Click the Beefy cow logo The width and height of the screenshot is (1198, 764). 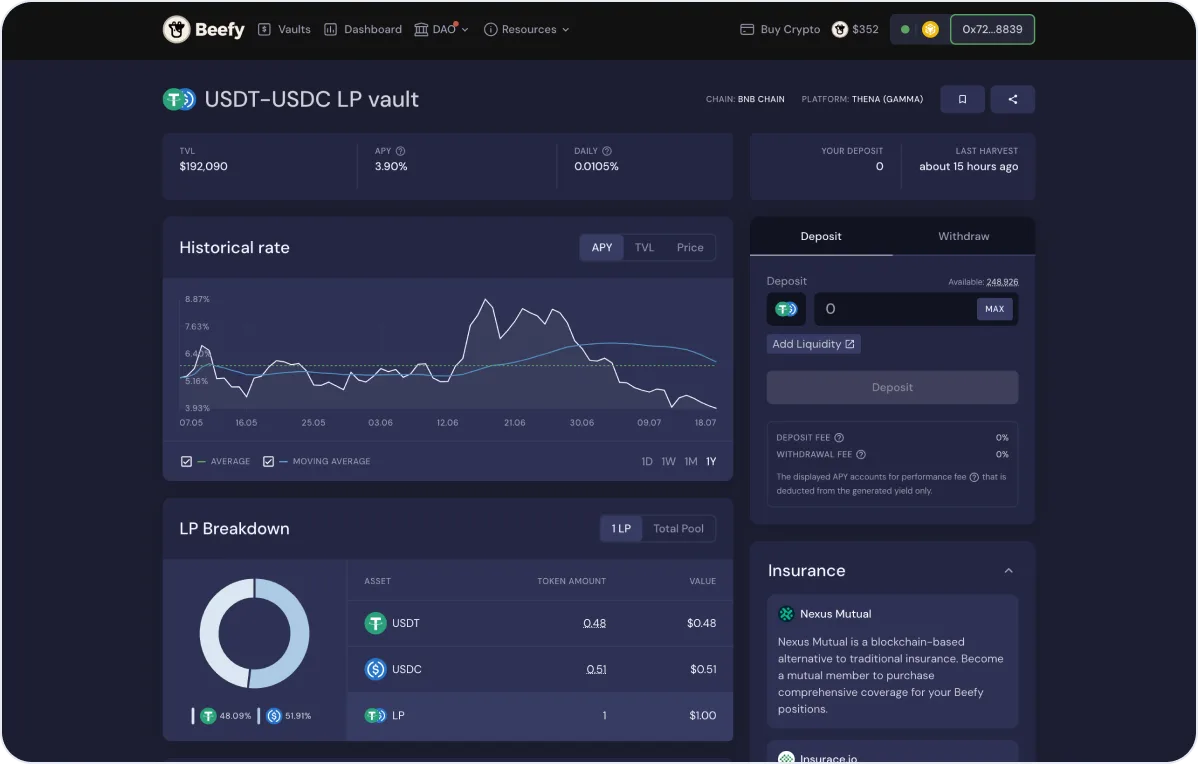[x=176, y=30]
